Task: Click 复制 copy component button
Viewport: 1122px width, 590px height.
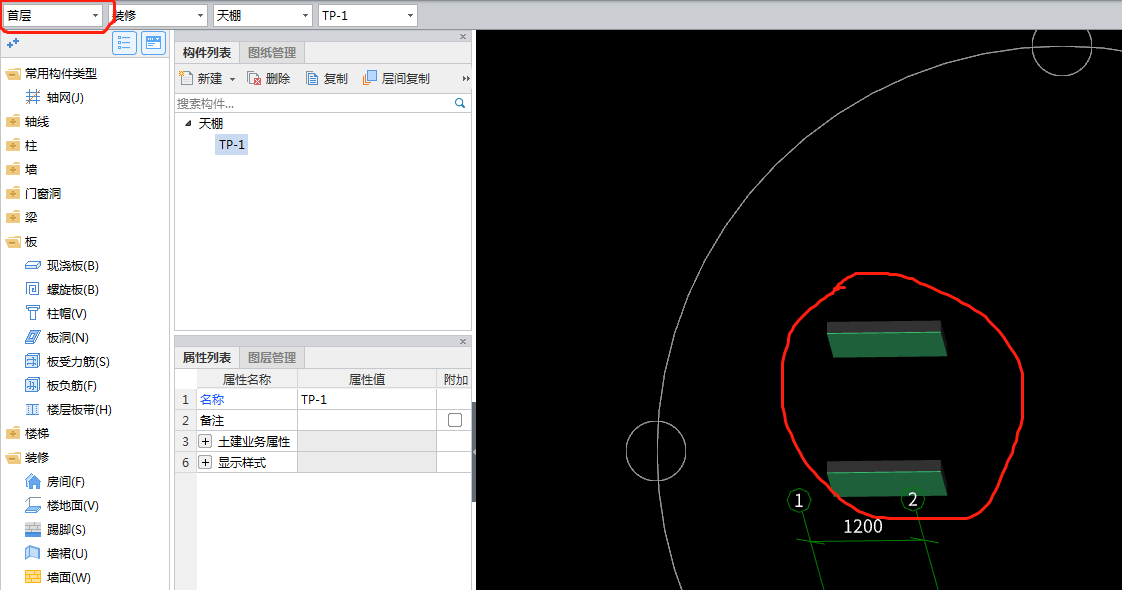Action: pos(327,78)
